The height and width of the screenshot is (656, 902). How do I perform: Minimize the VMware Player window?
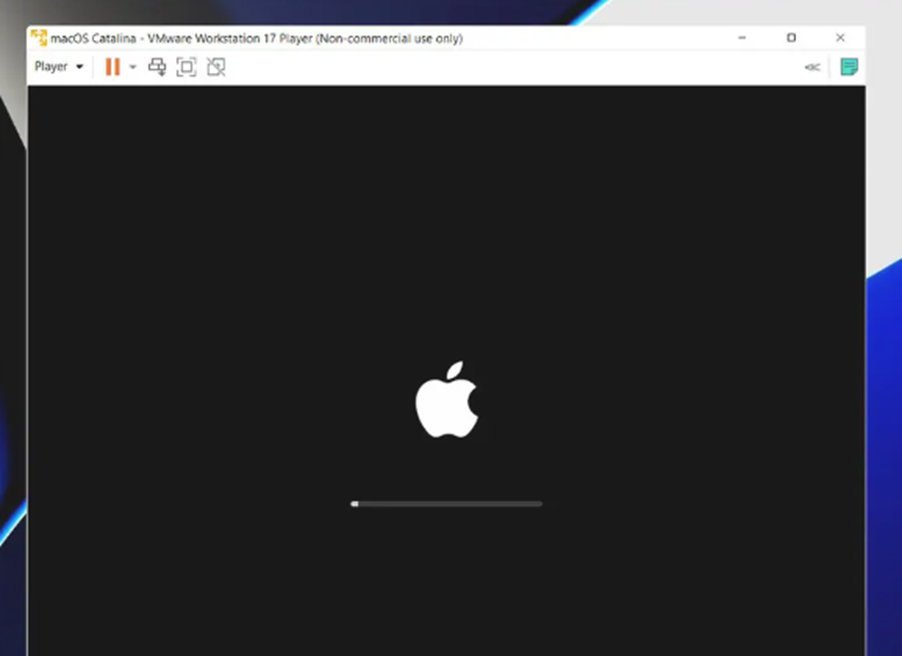(x=742, y=38)
